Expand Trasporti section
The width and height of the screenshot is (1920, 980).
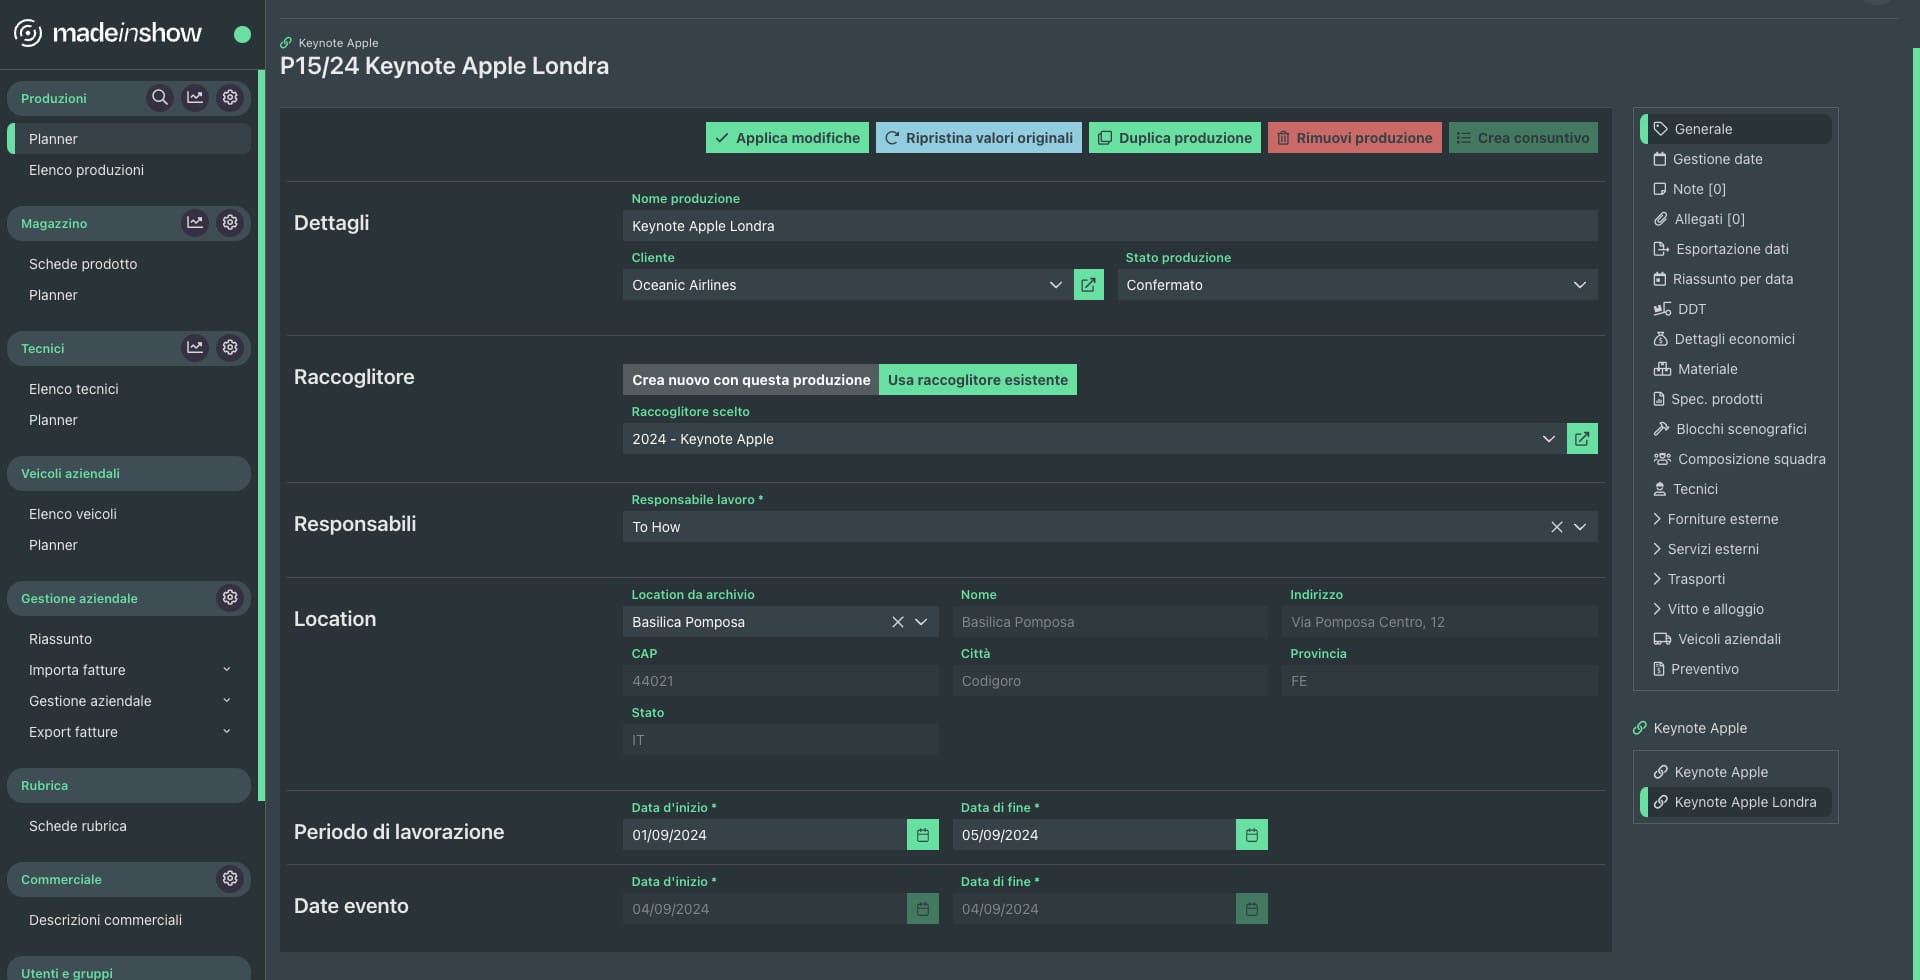1736,579
